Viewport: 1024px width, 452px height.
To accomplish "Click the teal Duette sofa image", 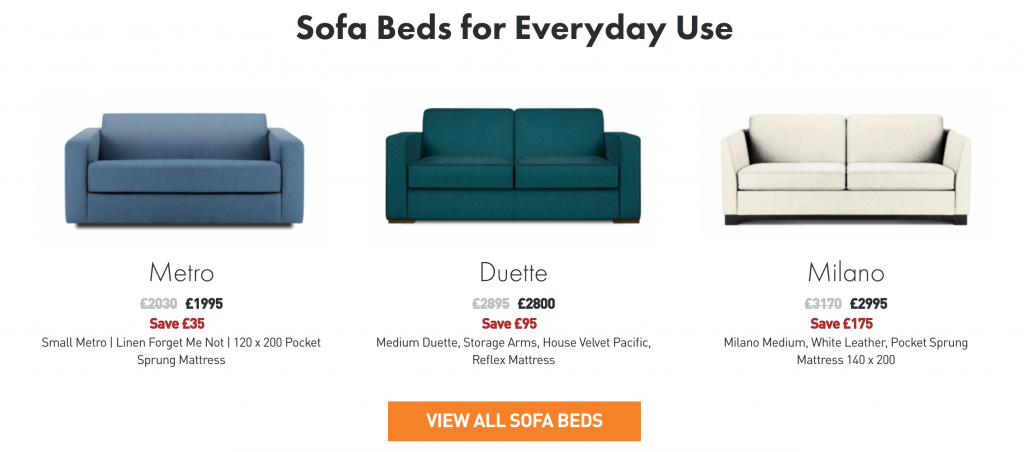I will [x=514, y=165].
